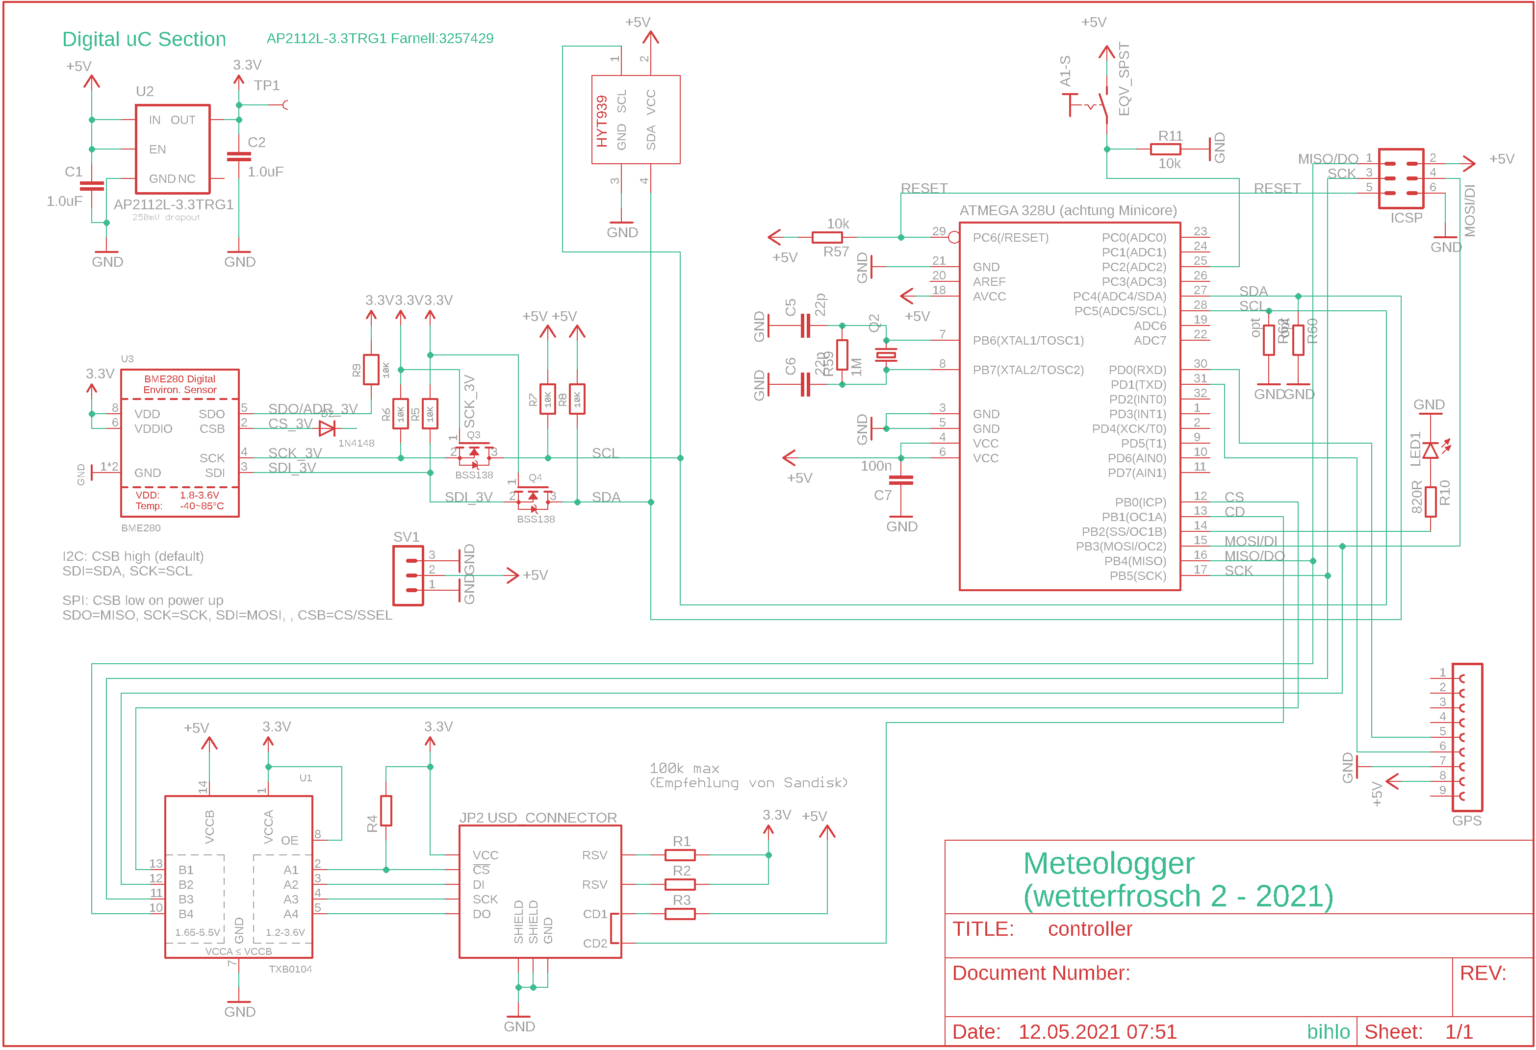
Task: Select the RESET net label near ATMEGA
Action: point(924,188)
